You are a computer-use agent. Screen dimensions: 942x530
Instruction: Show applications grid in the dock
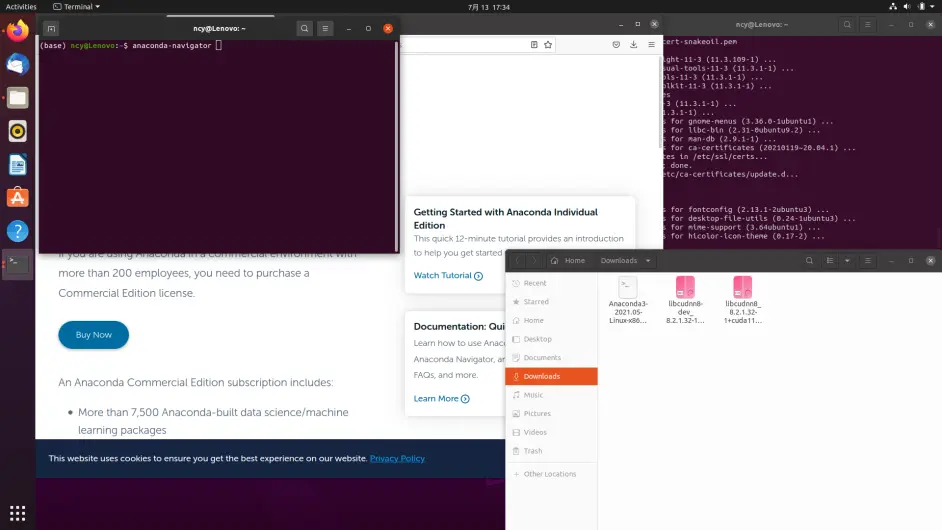[17, 513]
